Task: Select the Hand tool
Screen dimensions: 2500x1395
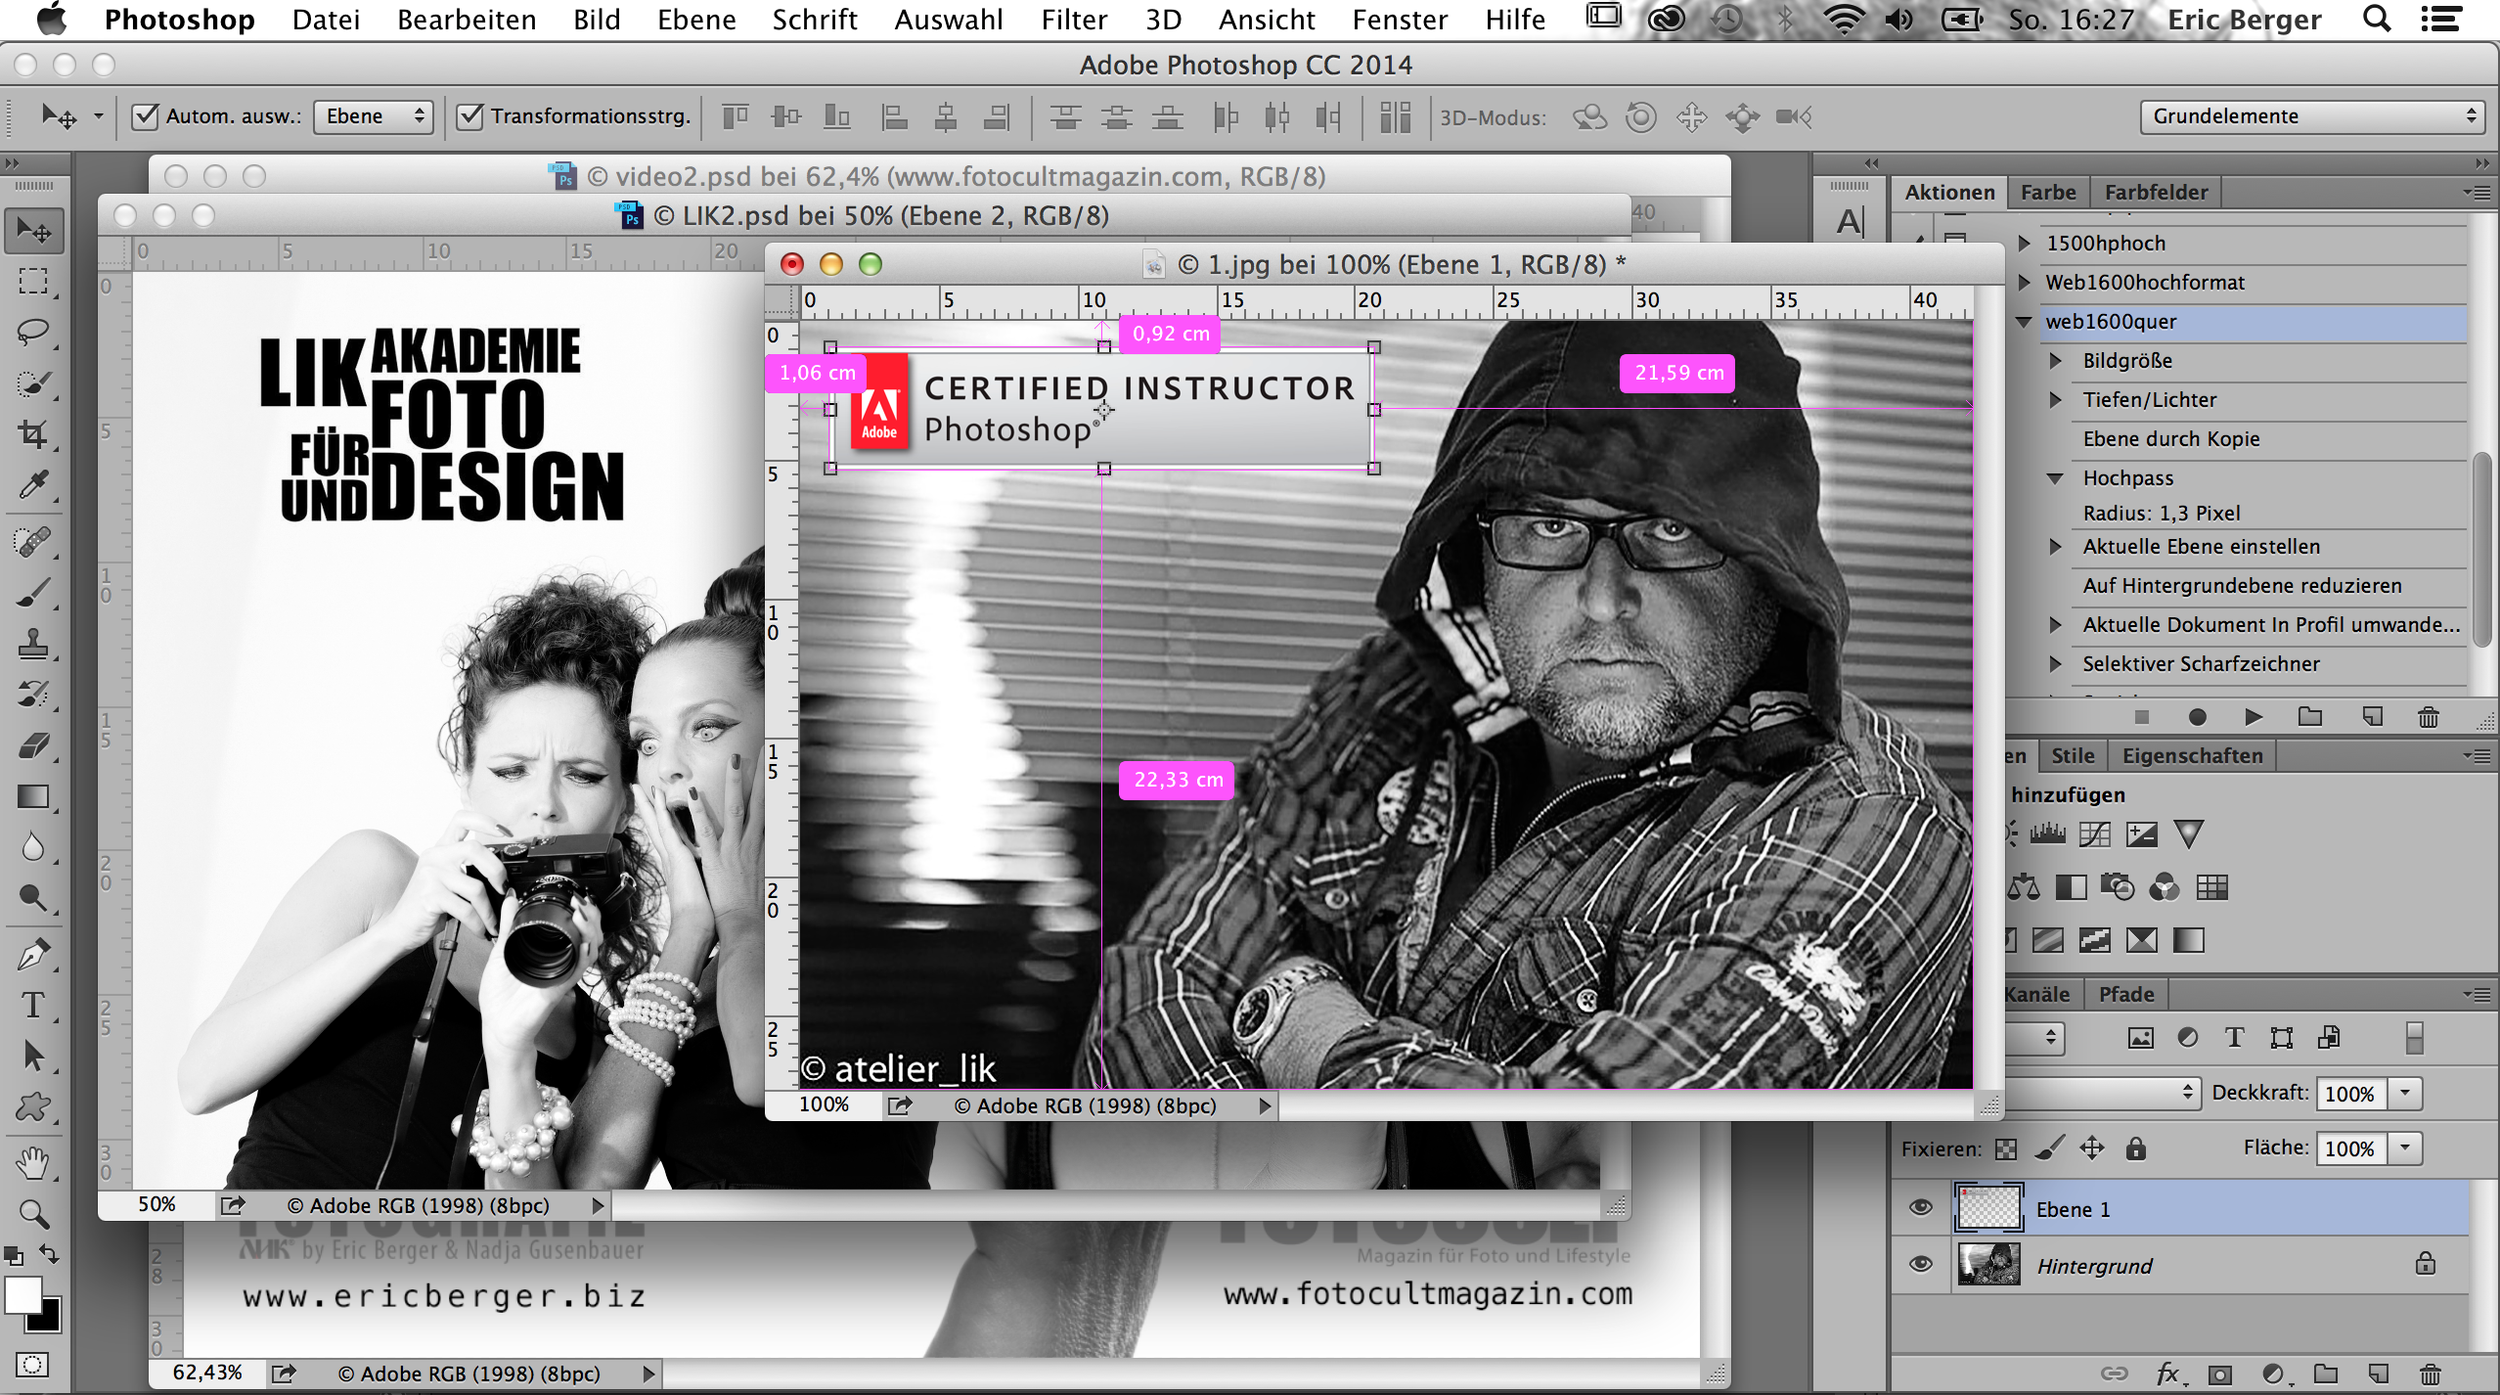Action: [33, 1162]
